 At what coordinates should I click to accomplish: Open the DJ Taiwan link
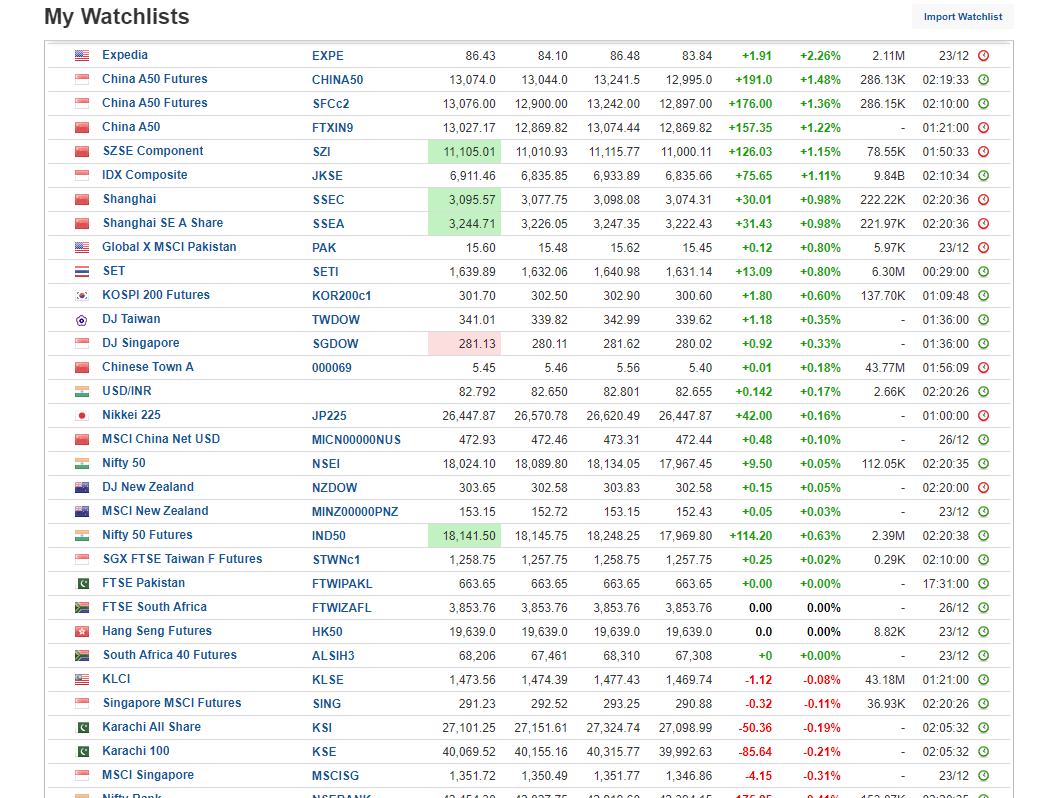point(131,319)
